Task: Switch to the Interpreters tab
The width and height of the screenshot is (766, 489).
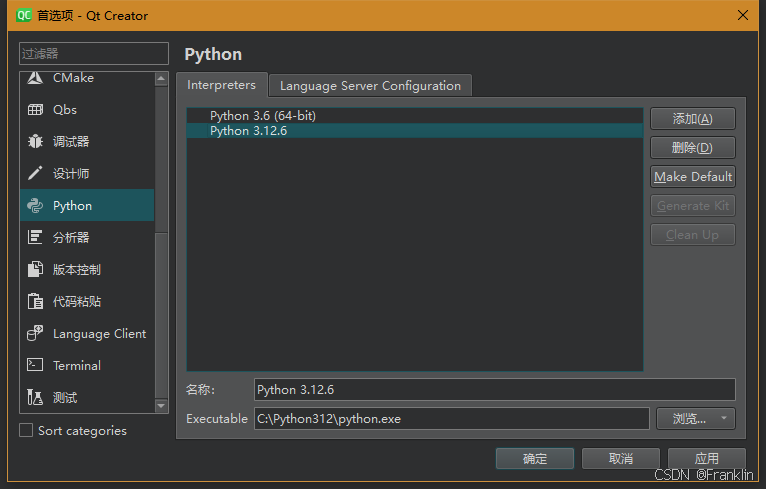Action: pyautogui.click(x=221, y=85)
